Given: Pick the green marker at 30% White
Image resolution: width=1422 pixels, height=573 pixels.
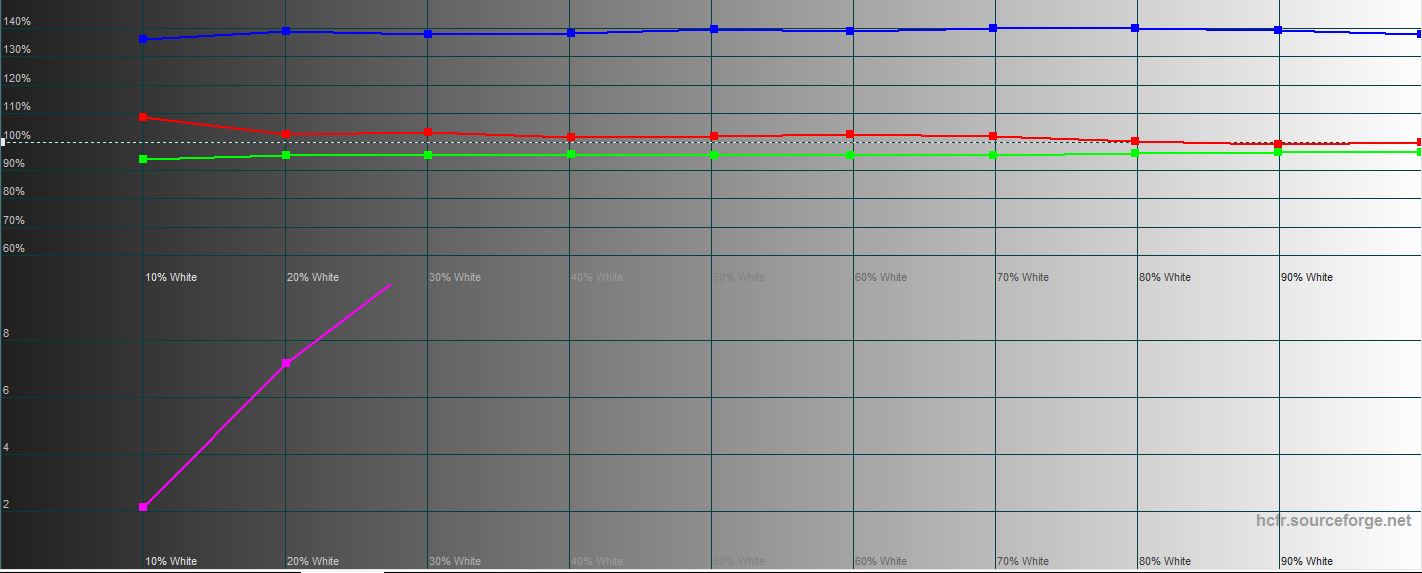Looking at the screenshot, I should coord(428,155).
